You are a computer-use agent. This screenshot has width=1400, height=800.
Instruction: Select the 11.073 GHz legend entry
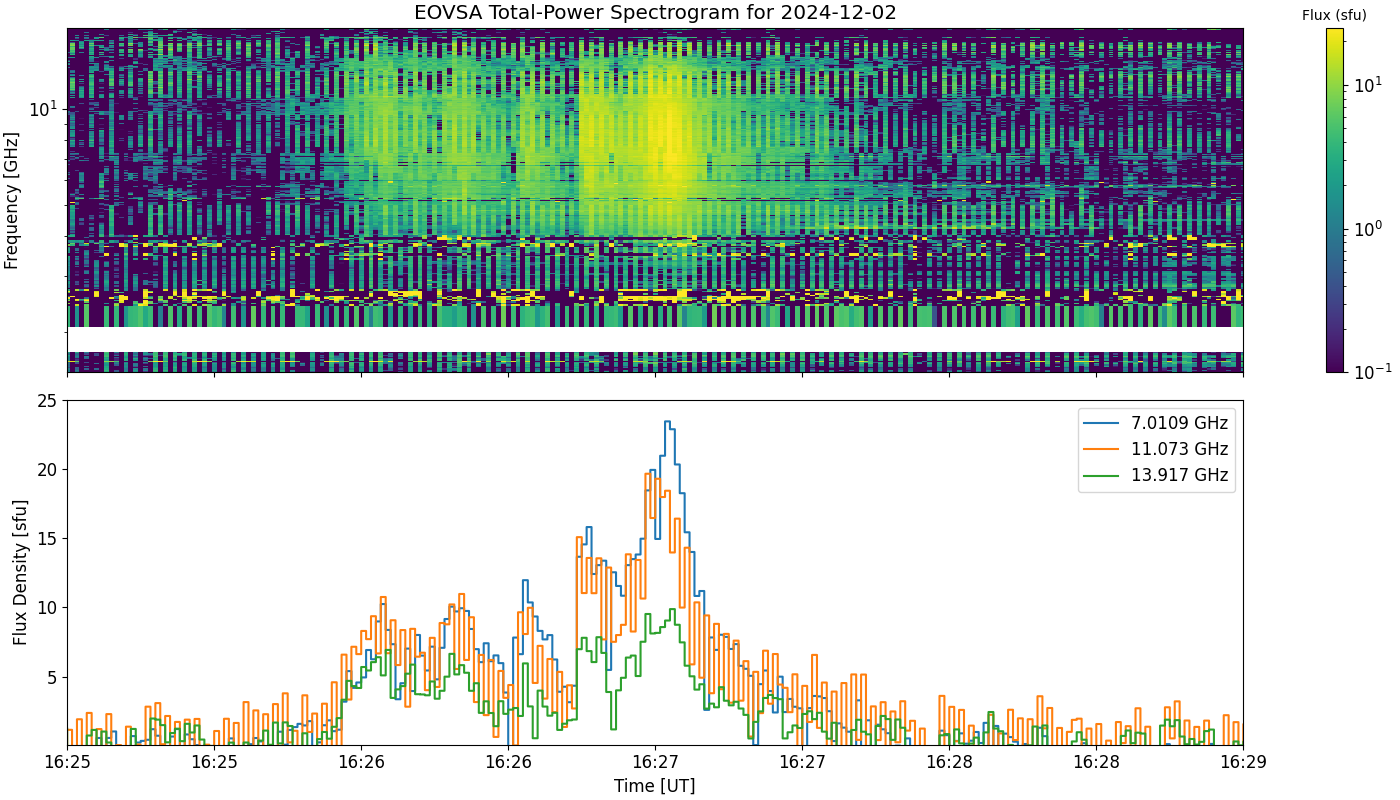pos(1156,449)
